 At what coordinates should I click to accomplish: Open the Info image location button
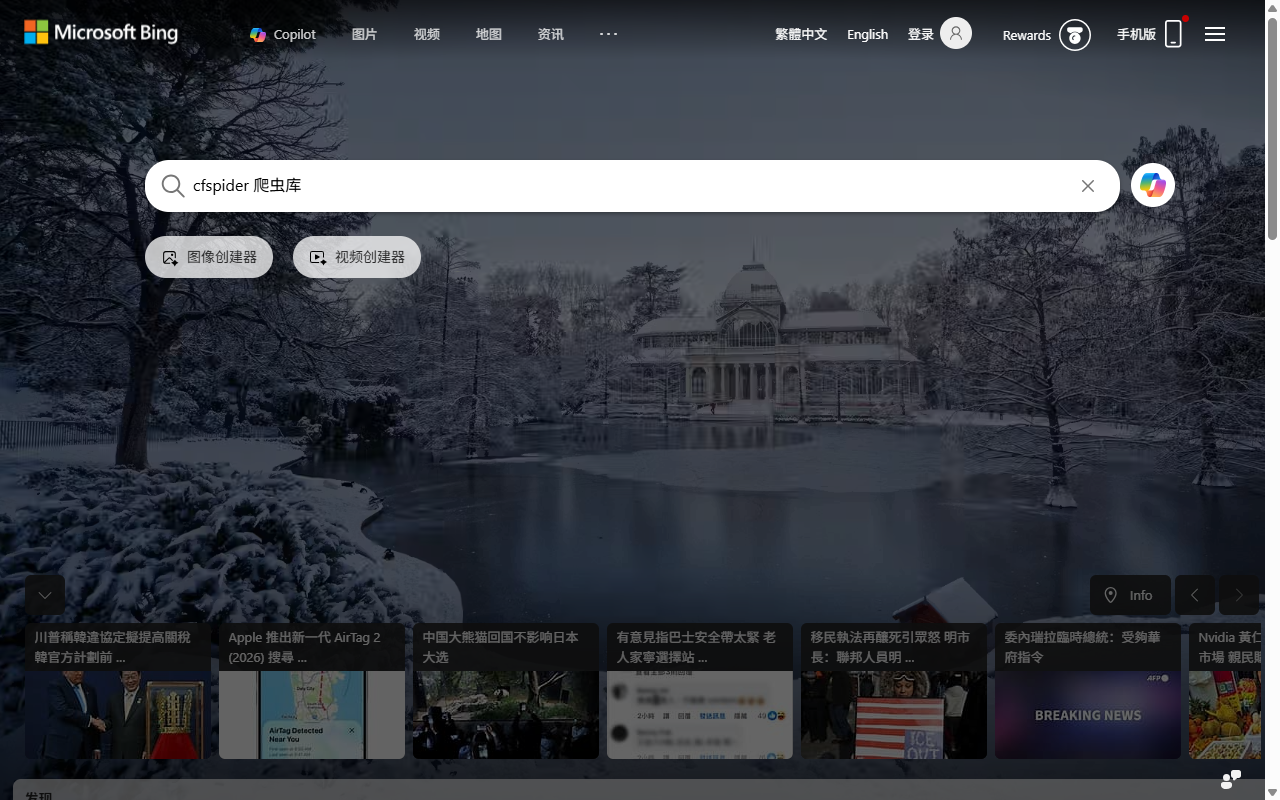coord(1129,595)
